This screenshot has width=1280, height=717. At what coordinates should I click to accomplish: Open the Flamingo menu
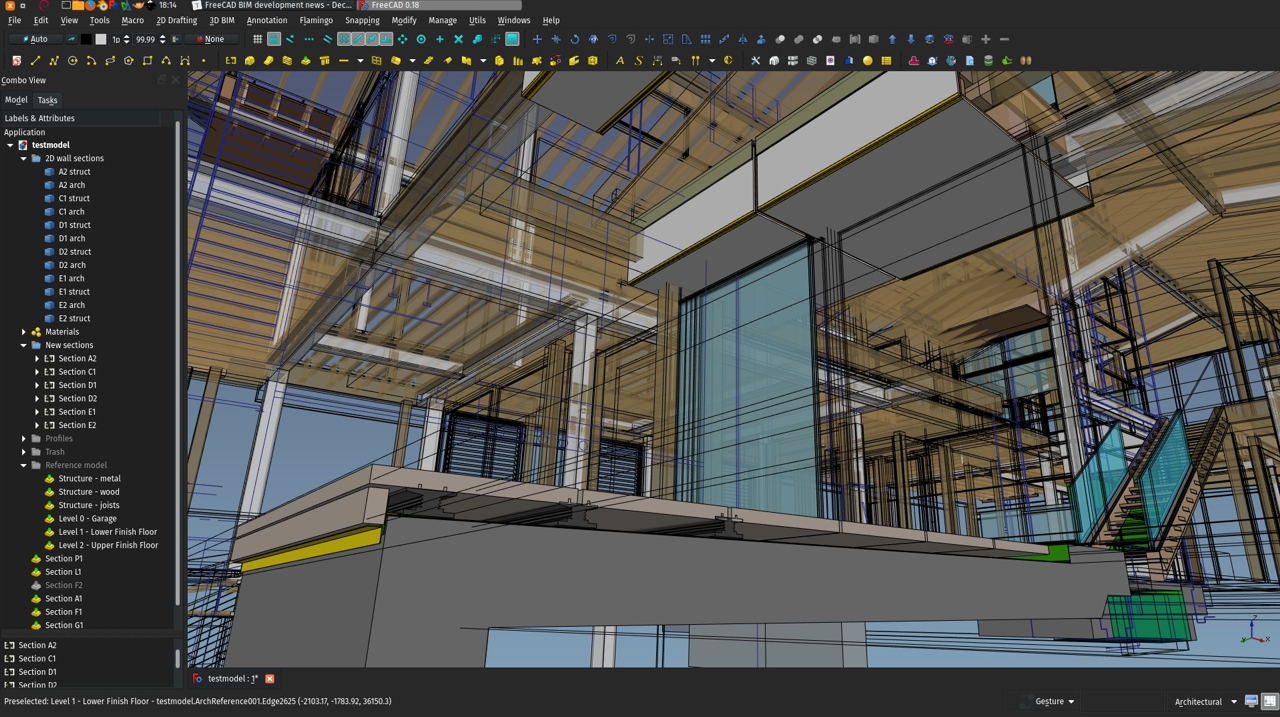click(x=316, y=20)
